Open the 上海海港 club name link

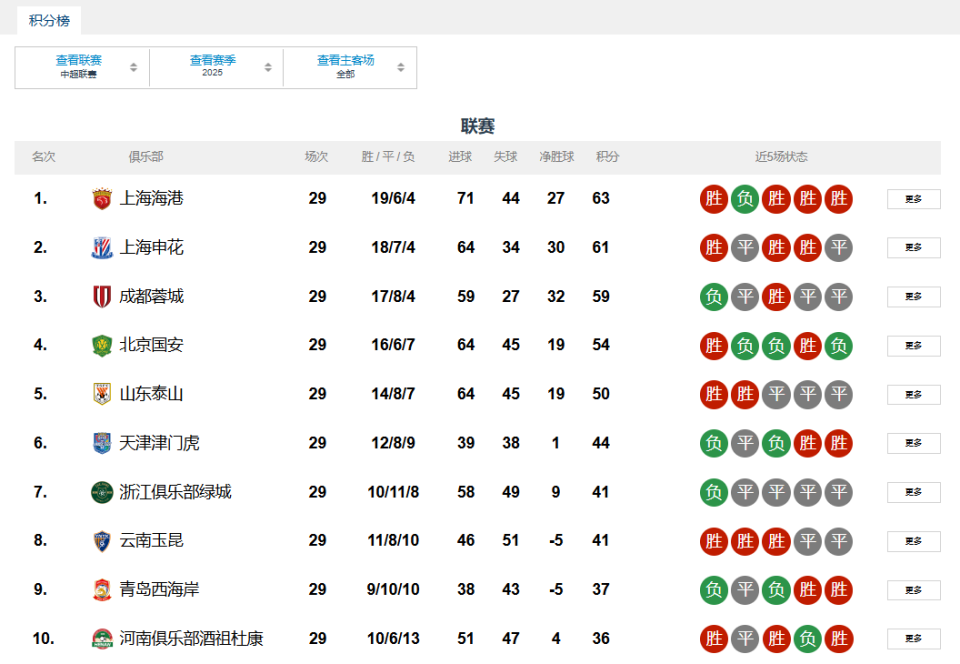point(151,198)
